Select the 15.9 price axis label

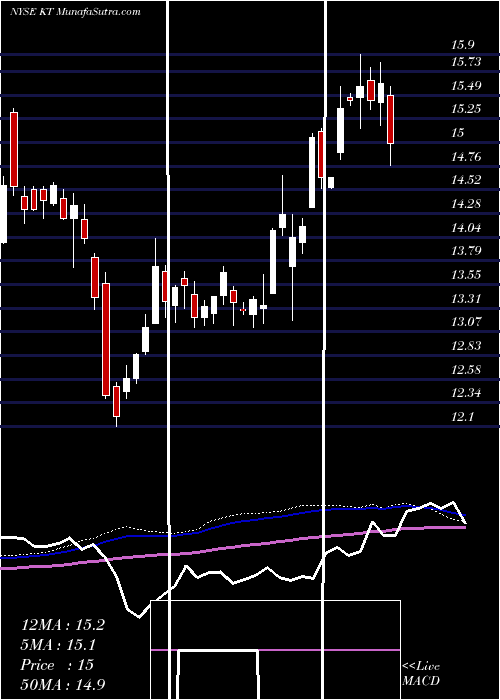pos(462,45)
